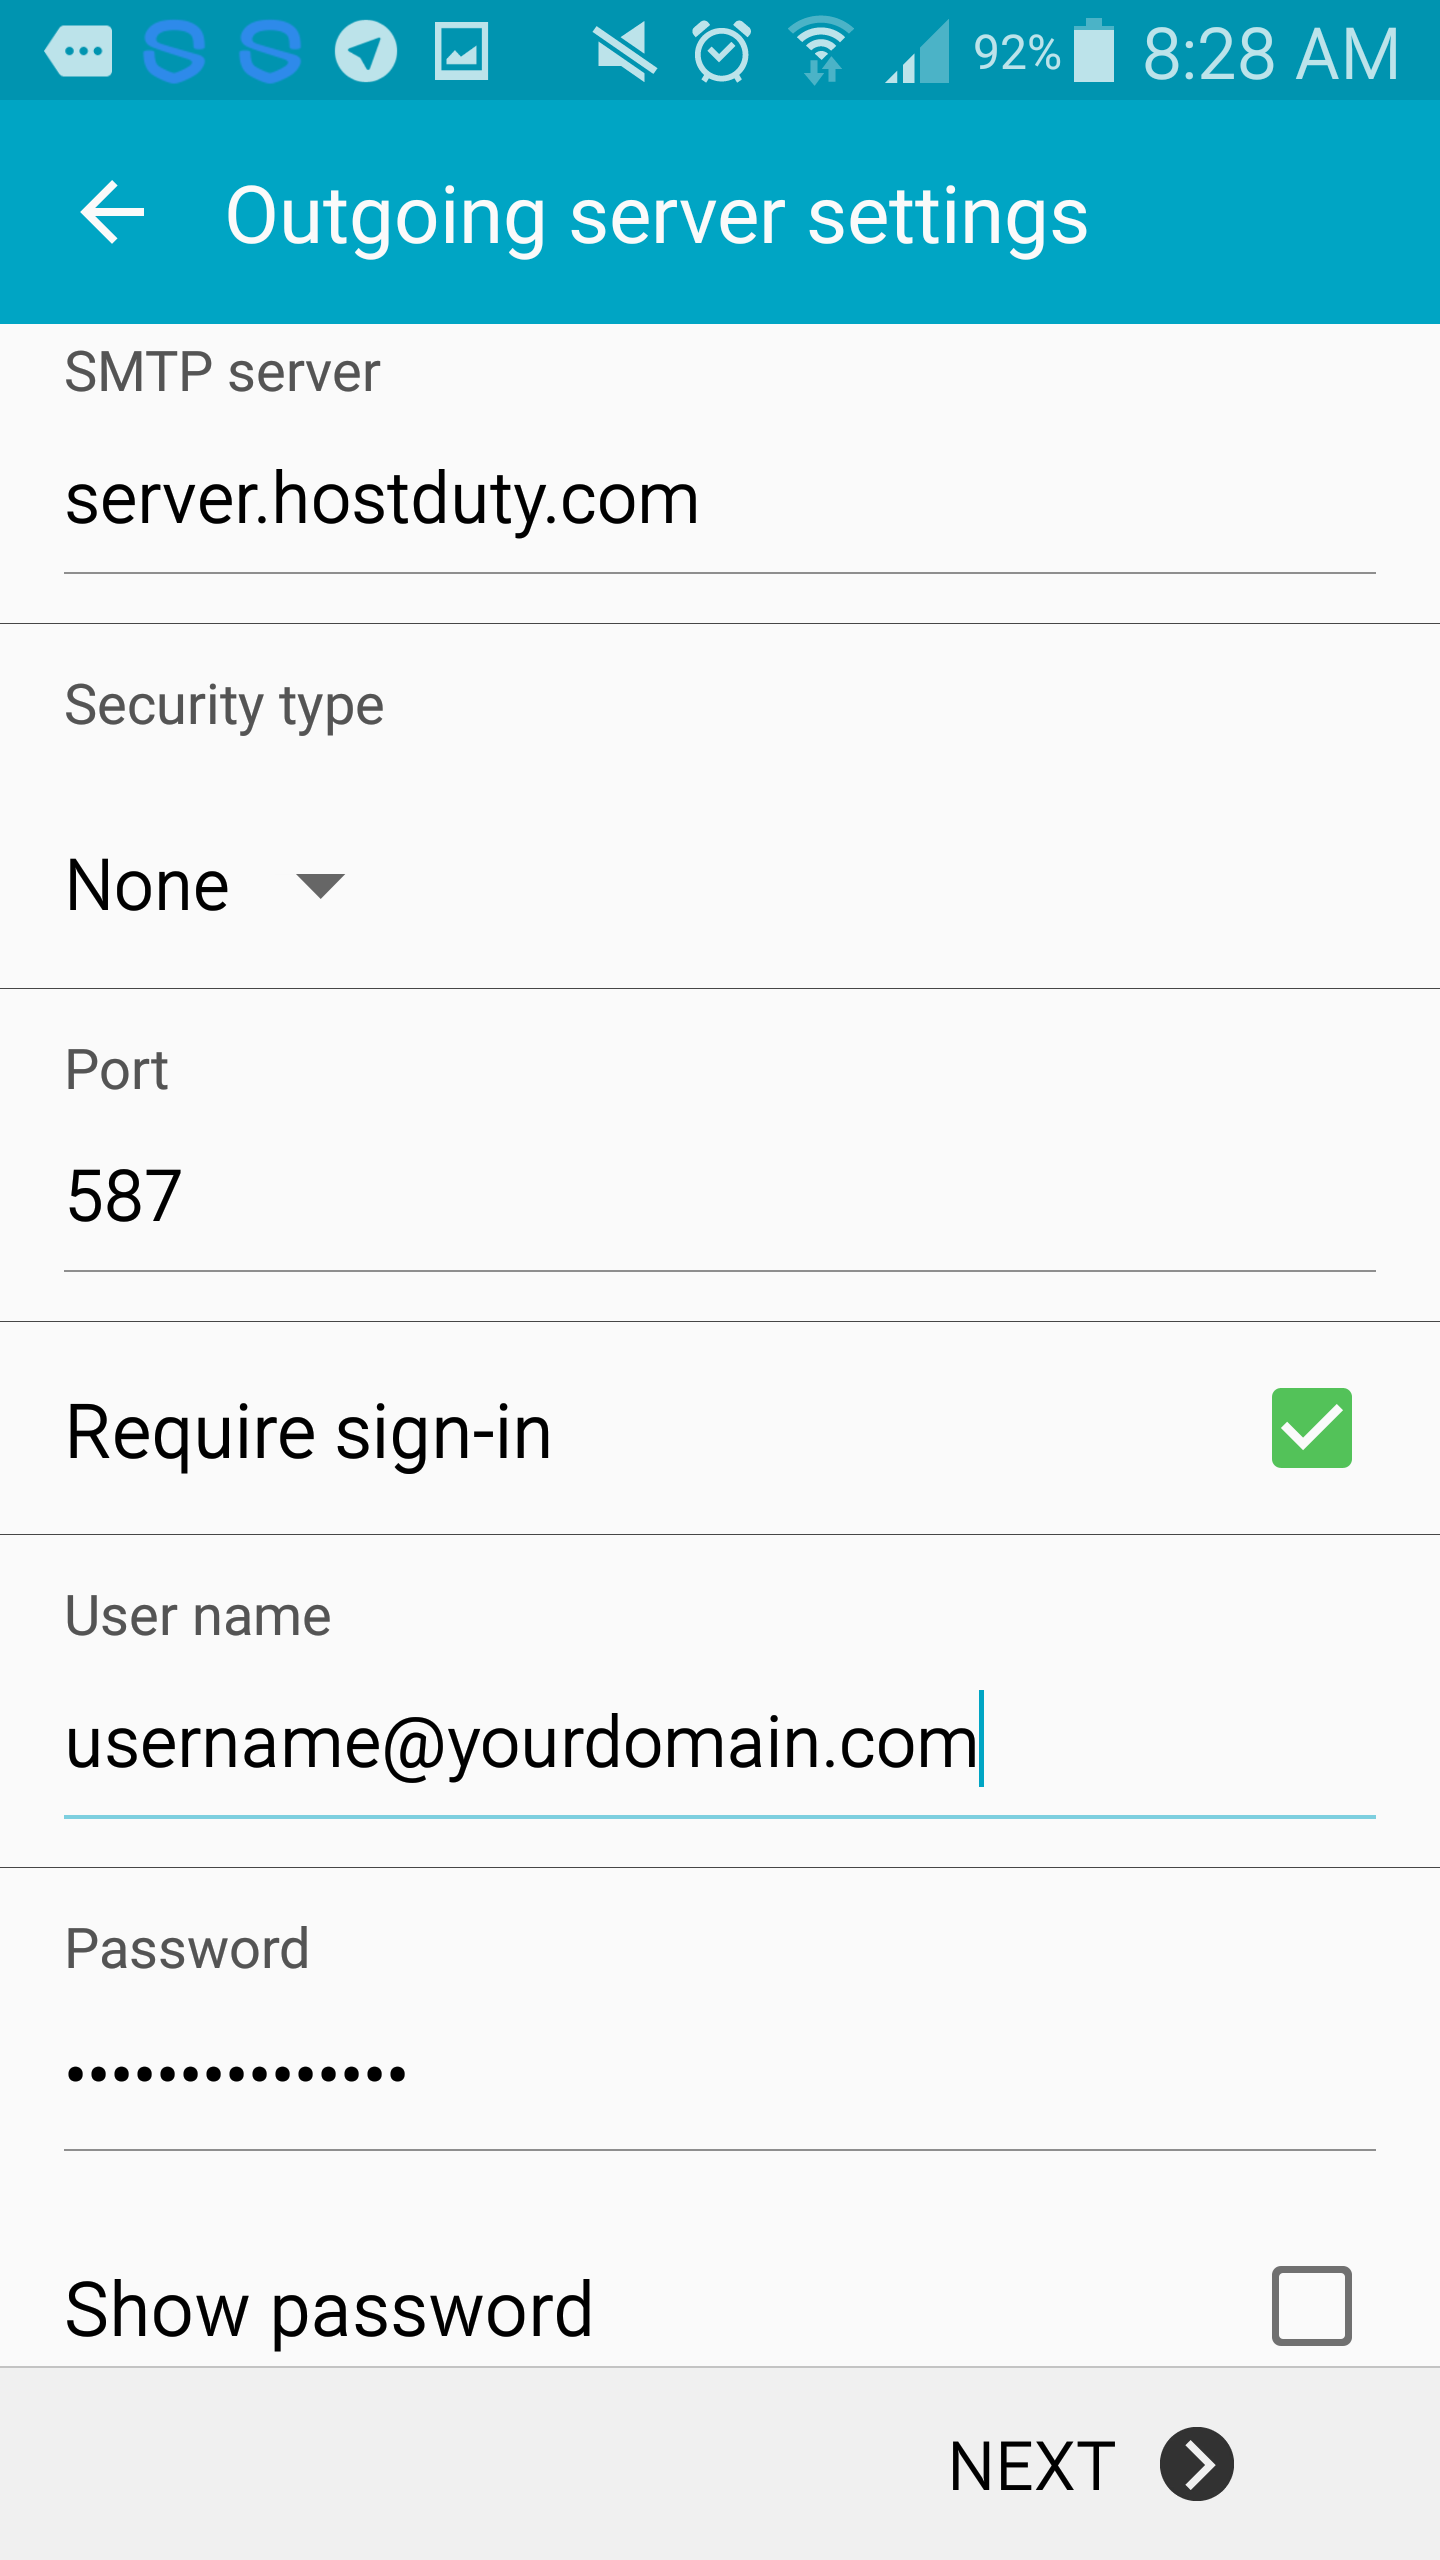
Task: Tap the Telegram notification icon
Action: pos(365,52)
